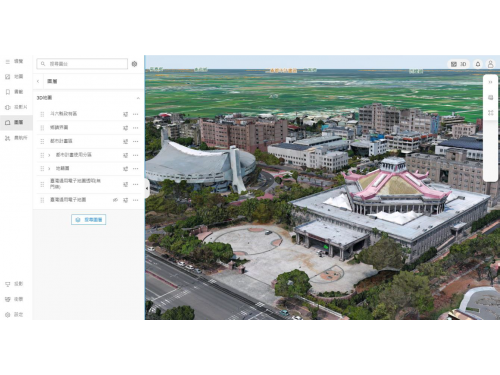Image resolution: width=500 pixels, height=375 pixels.
Task: Collapse the right floating toolbar with double chevron
Action: pyautogui.click(x=490, y=82)
